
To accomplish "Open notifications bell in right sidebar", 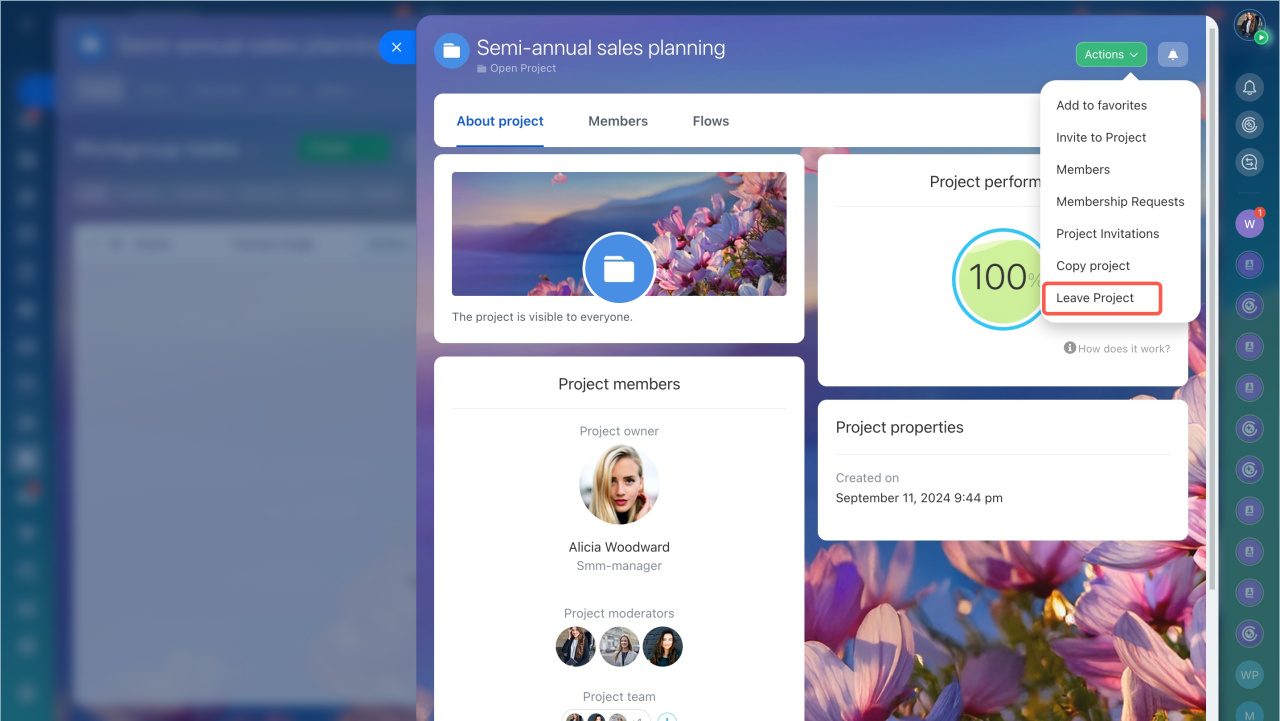I will pos(1249,88).
